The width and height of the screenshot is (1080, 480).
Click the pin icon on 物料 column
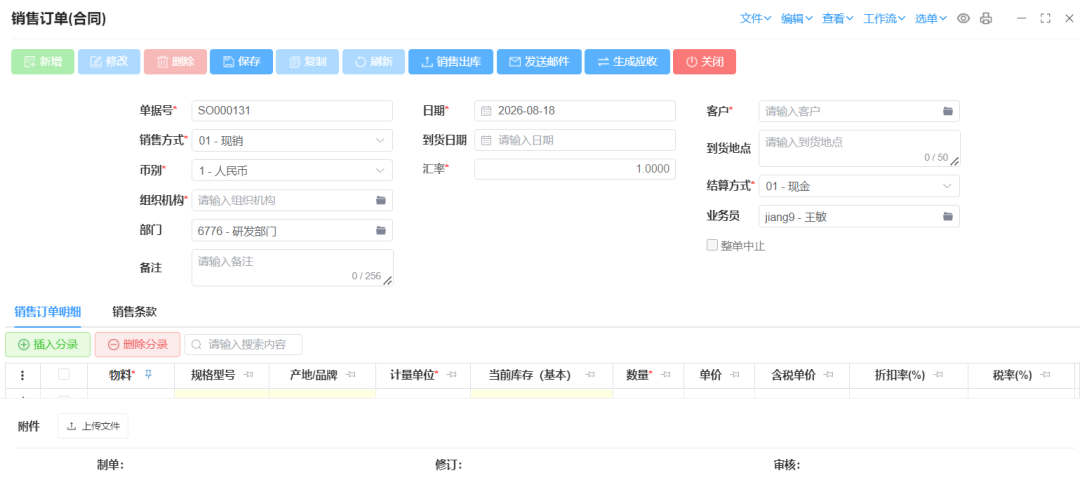tap(148, 375)
